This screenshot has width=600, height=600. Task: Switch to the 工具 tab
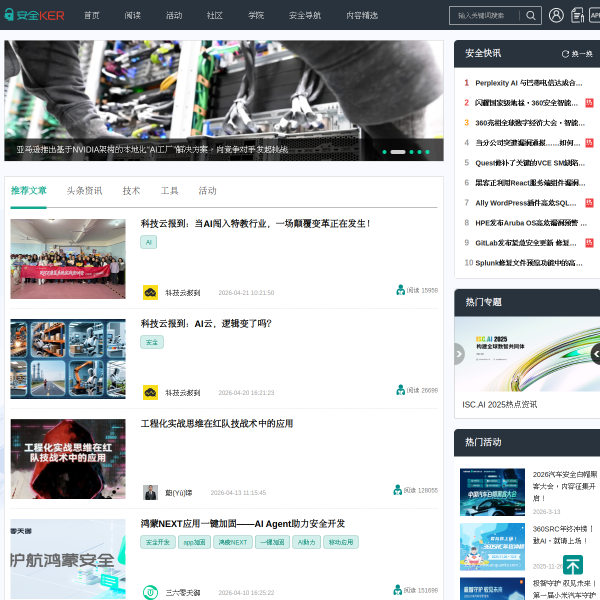coord(170,191)
